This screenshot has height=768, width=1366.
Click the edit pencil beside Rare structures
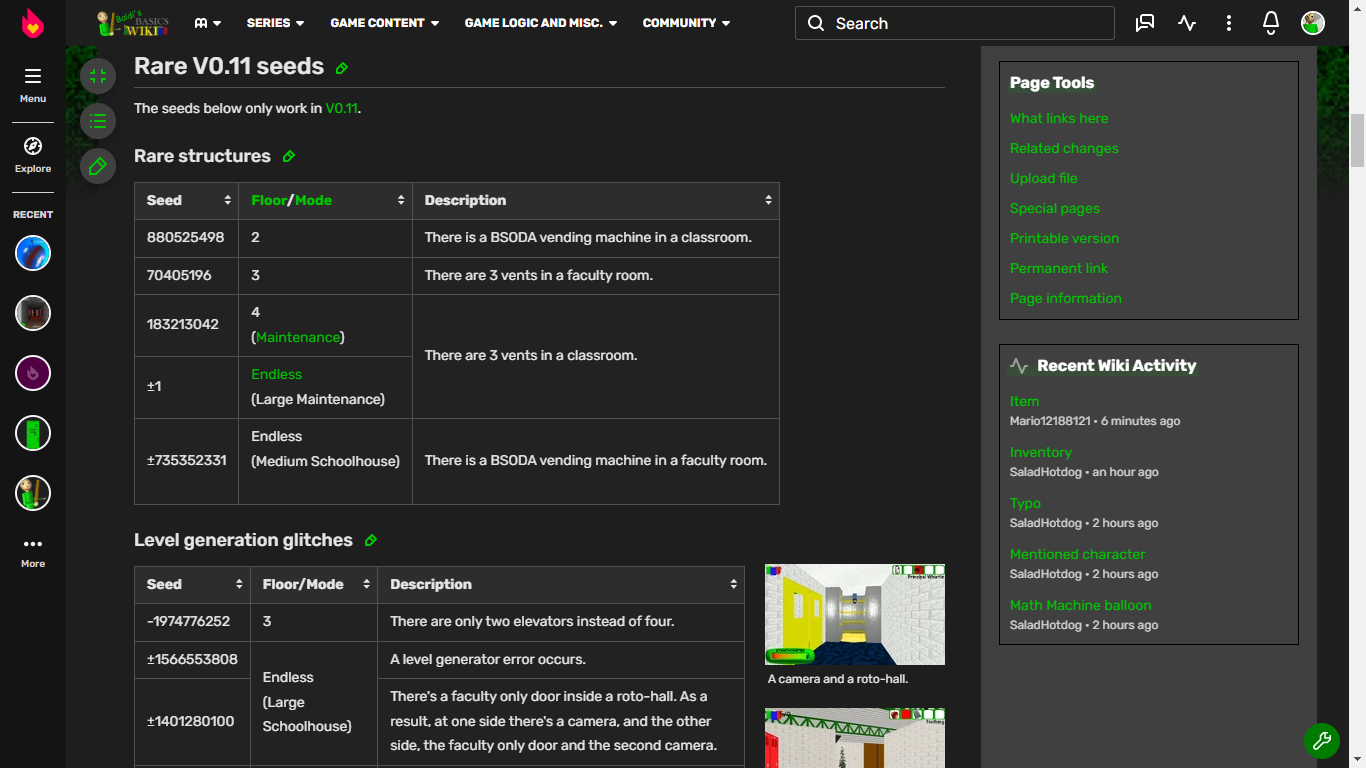point(289,156)
